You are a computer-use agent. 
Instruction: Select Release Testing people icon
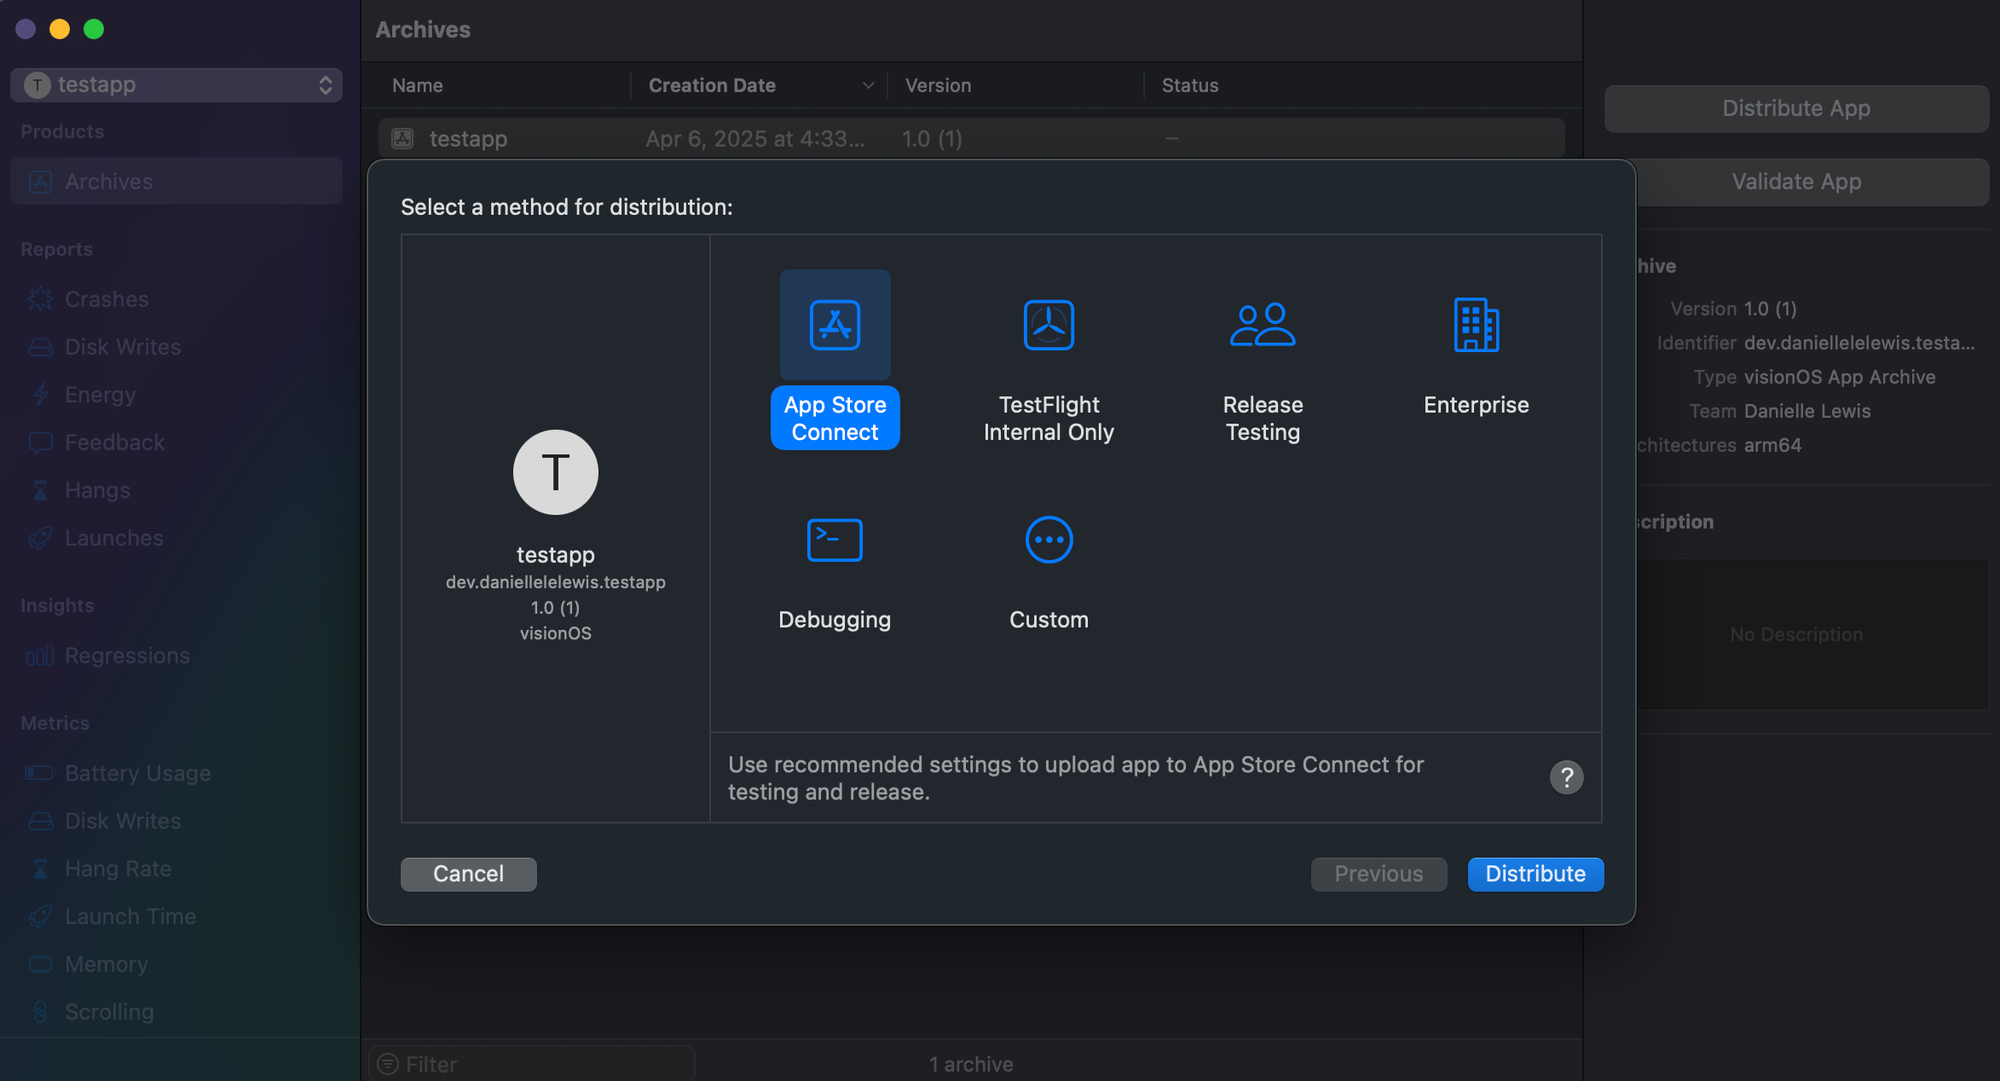pyautogui.click(x=1262, y=325)
